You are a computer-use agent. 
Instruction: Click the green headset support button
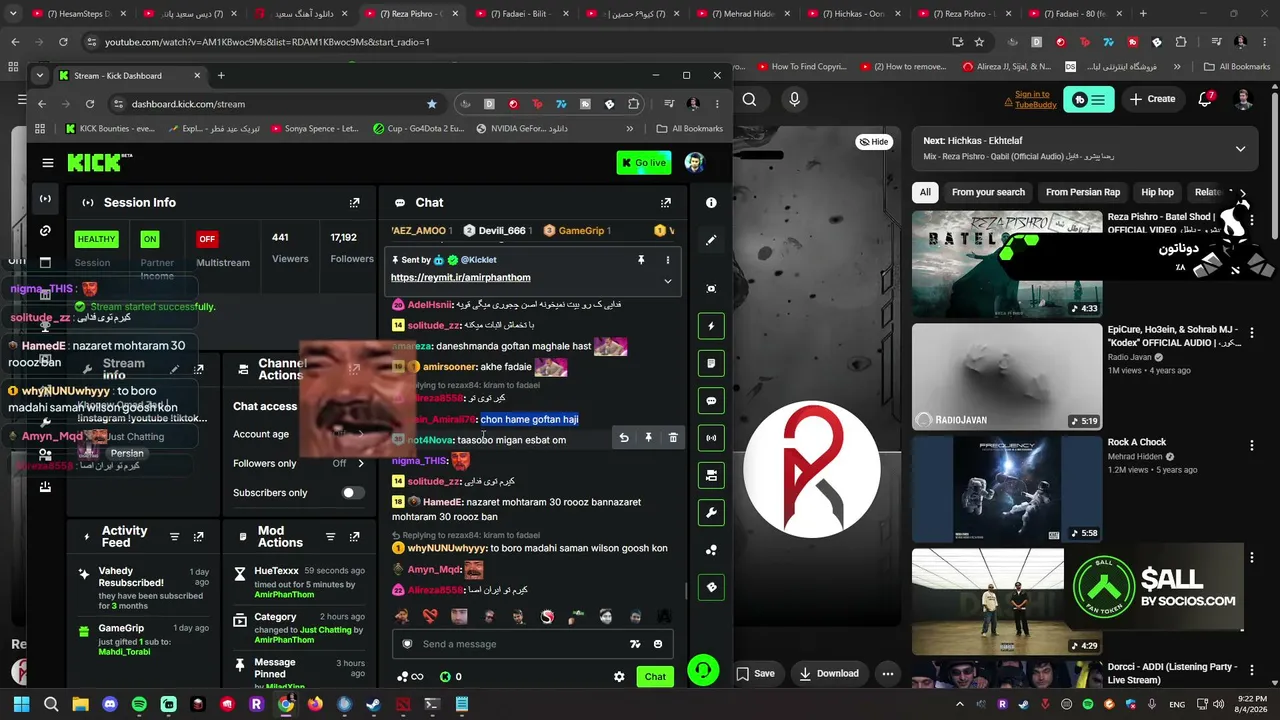(x=703, y=669)
